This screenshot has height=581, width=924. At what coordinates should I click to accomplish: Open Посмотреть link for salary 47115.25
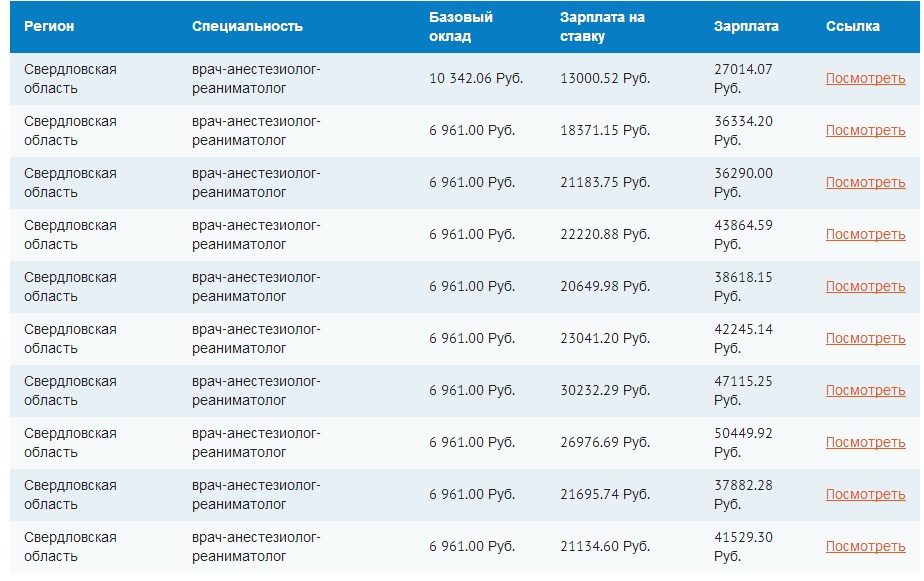point(865,390)
